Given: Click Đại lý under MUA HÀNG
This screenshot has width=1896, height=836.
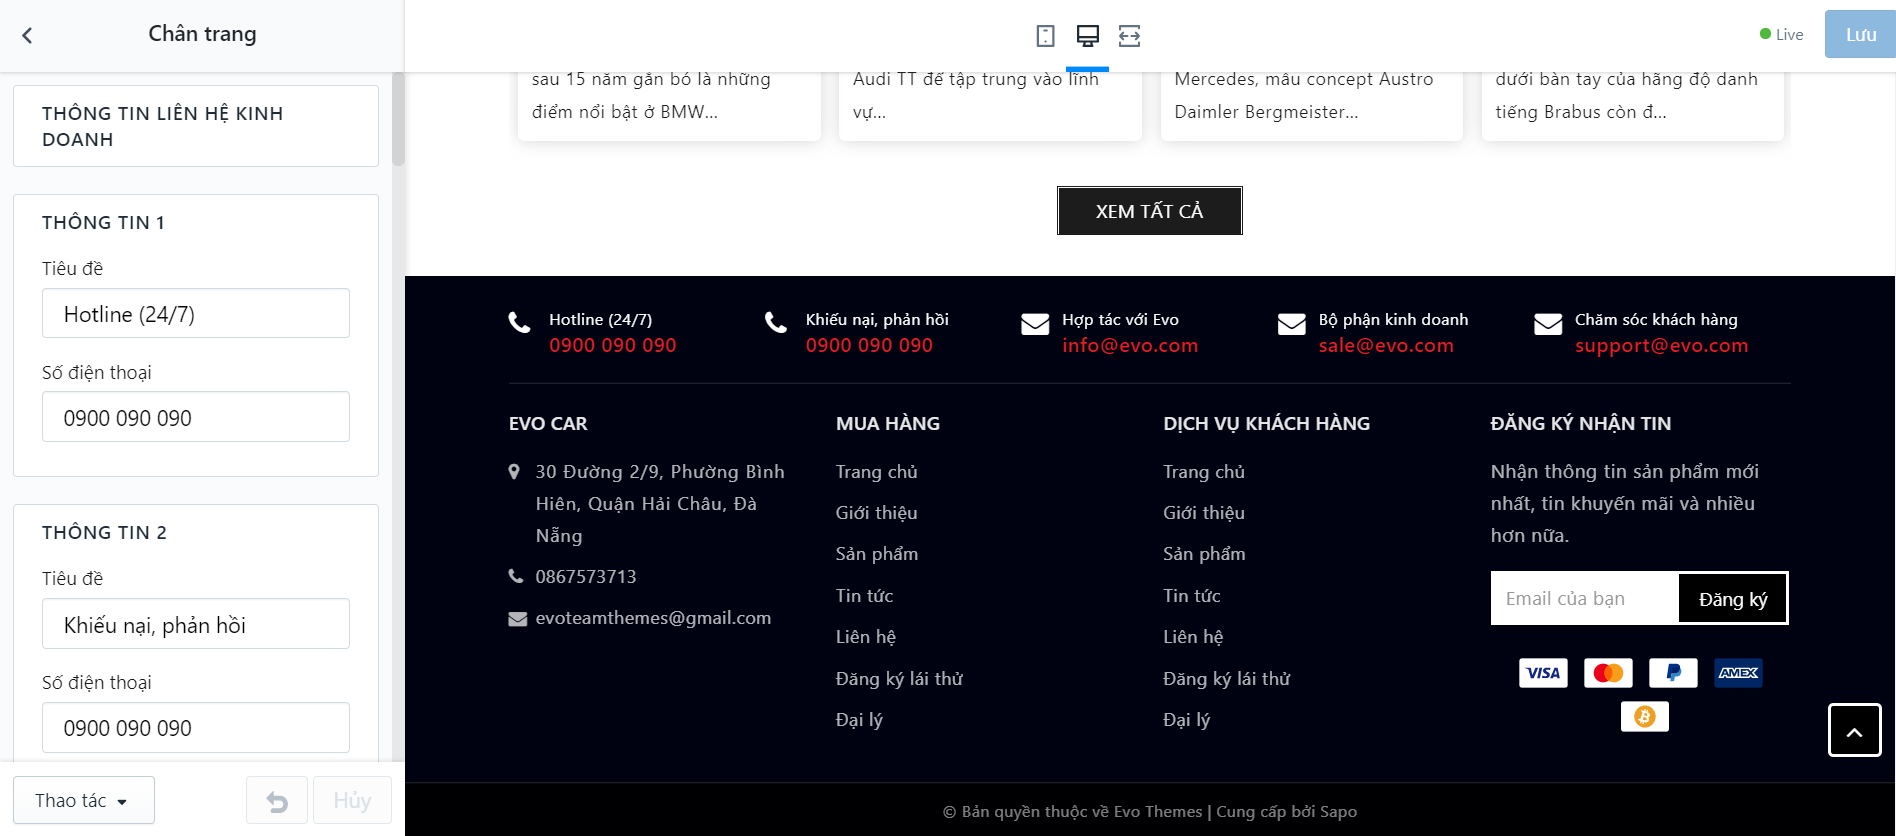Looking at the screenshot, I should [860, 719].
